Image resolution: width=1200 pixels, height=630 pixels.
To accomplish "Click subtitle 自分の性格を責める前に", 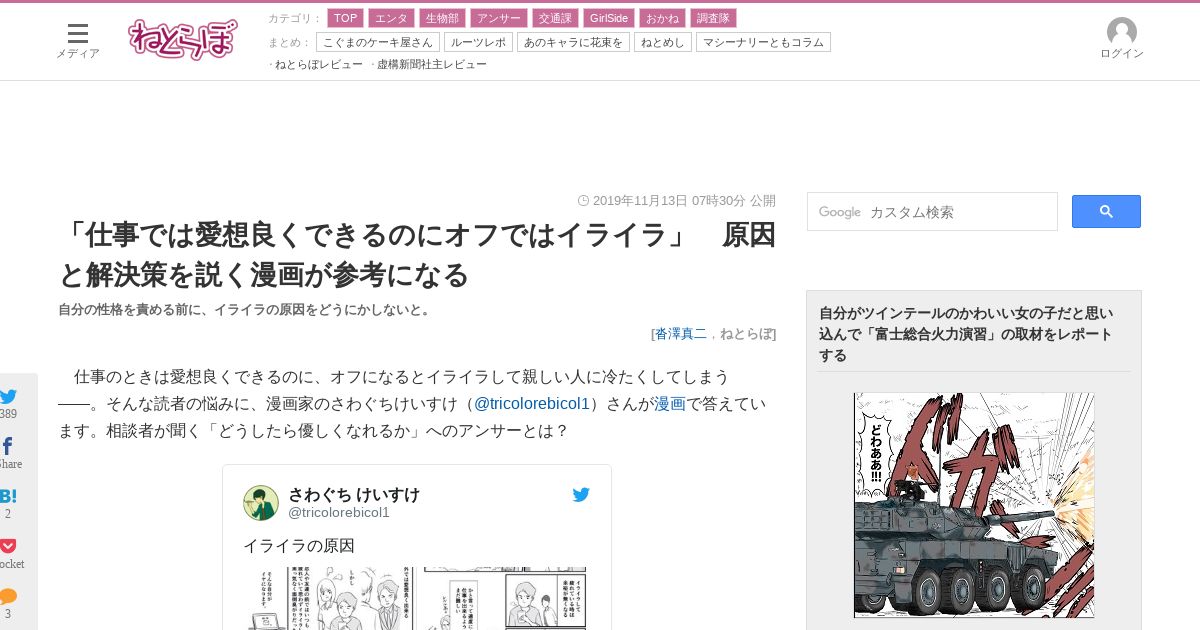I will (246, 309).
